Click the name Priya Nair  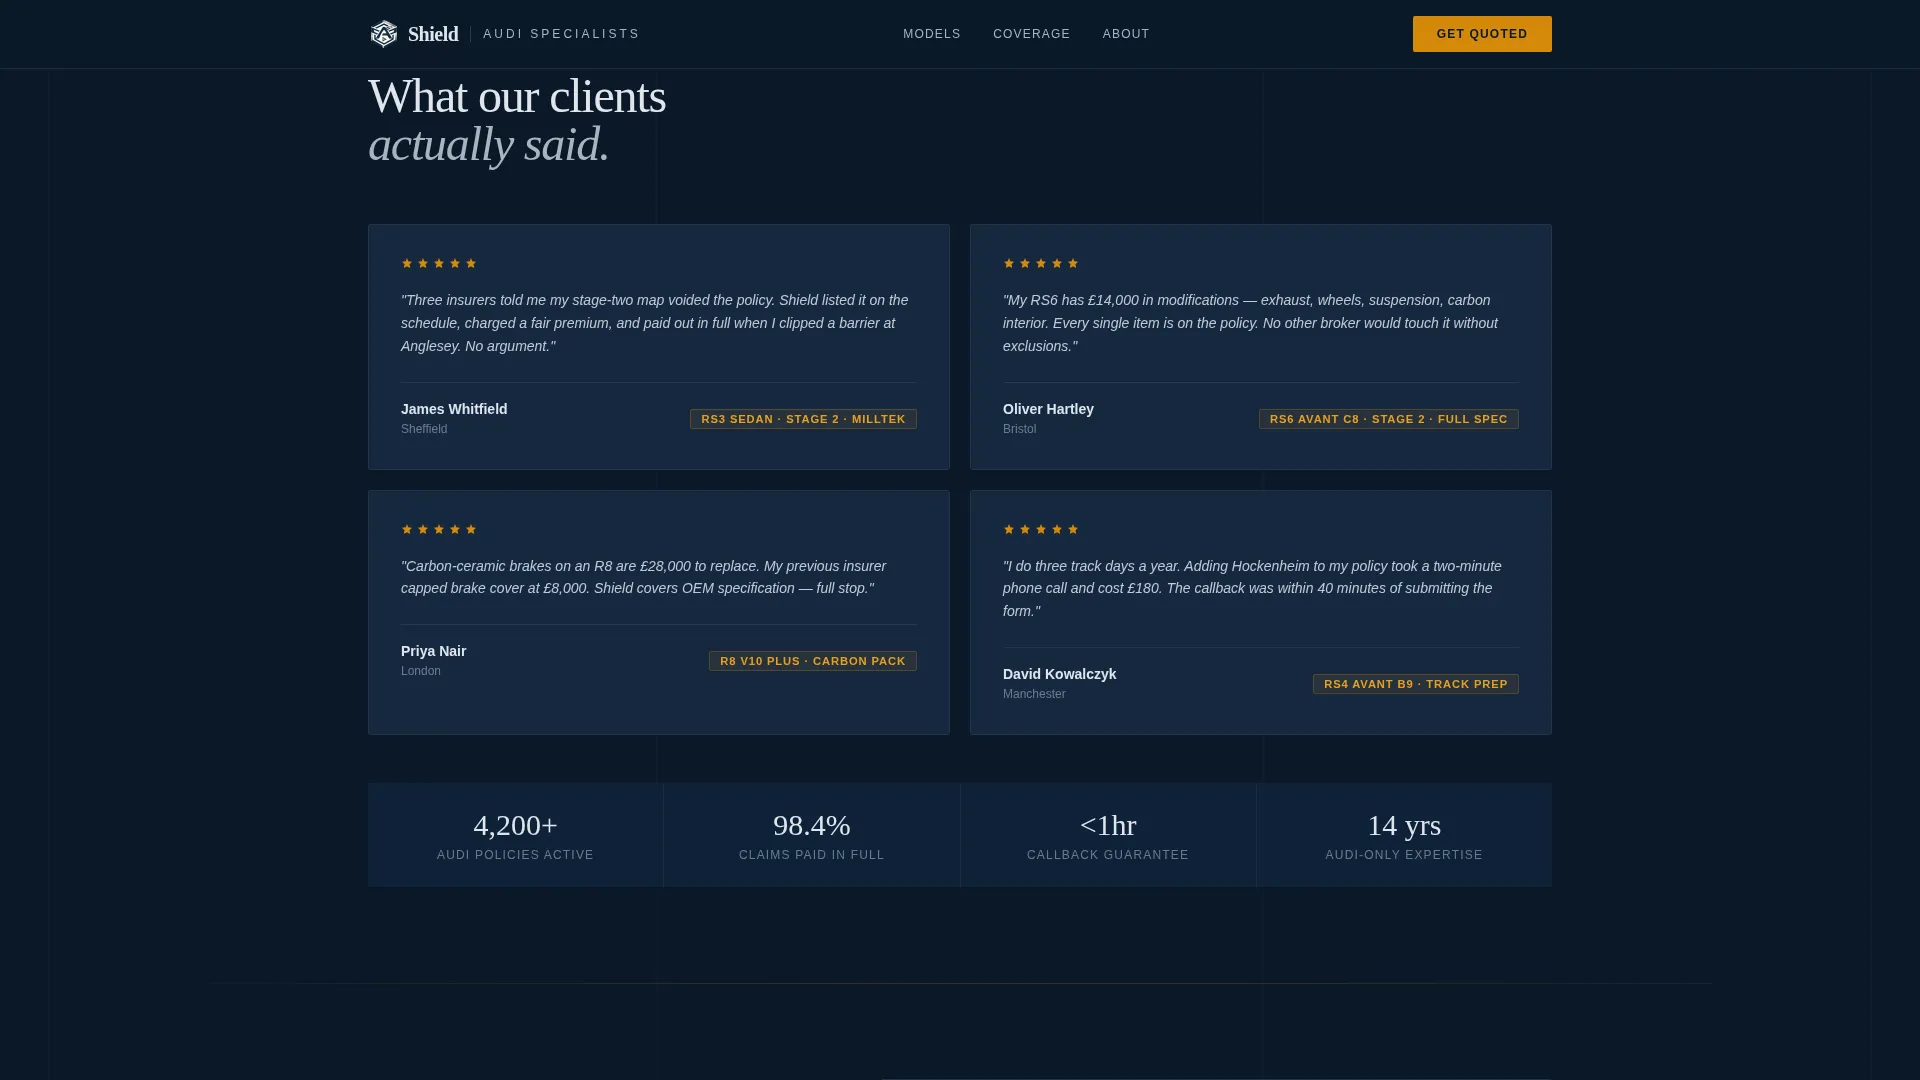(433, 651)
